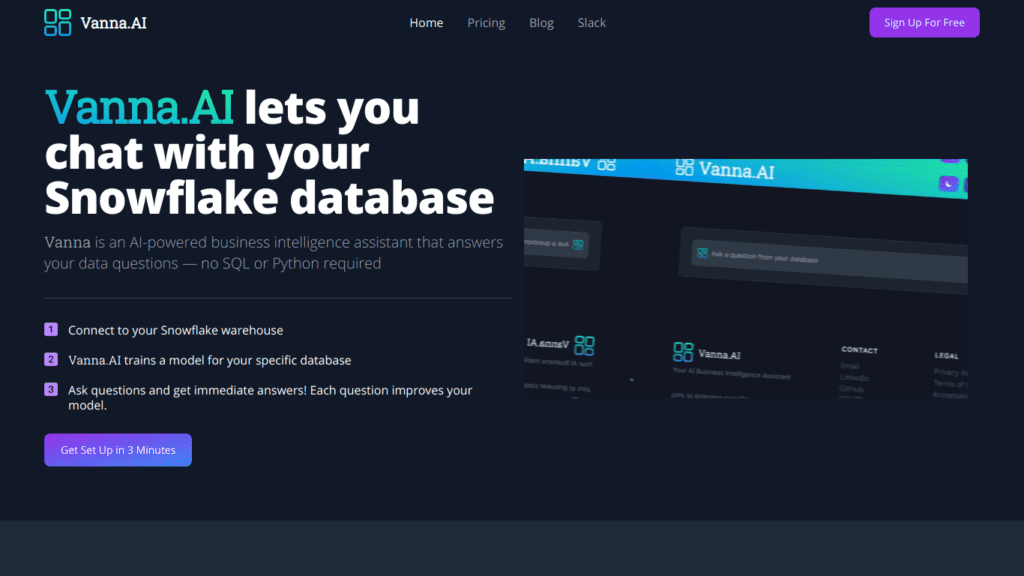1024x576 pixels.
Task: Click the Vanna.AI logo in preview's gradient banner
Action: coord(725,170)
